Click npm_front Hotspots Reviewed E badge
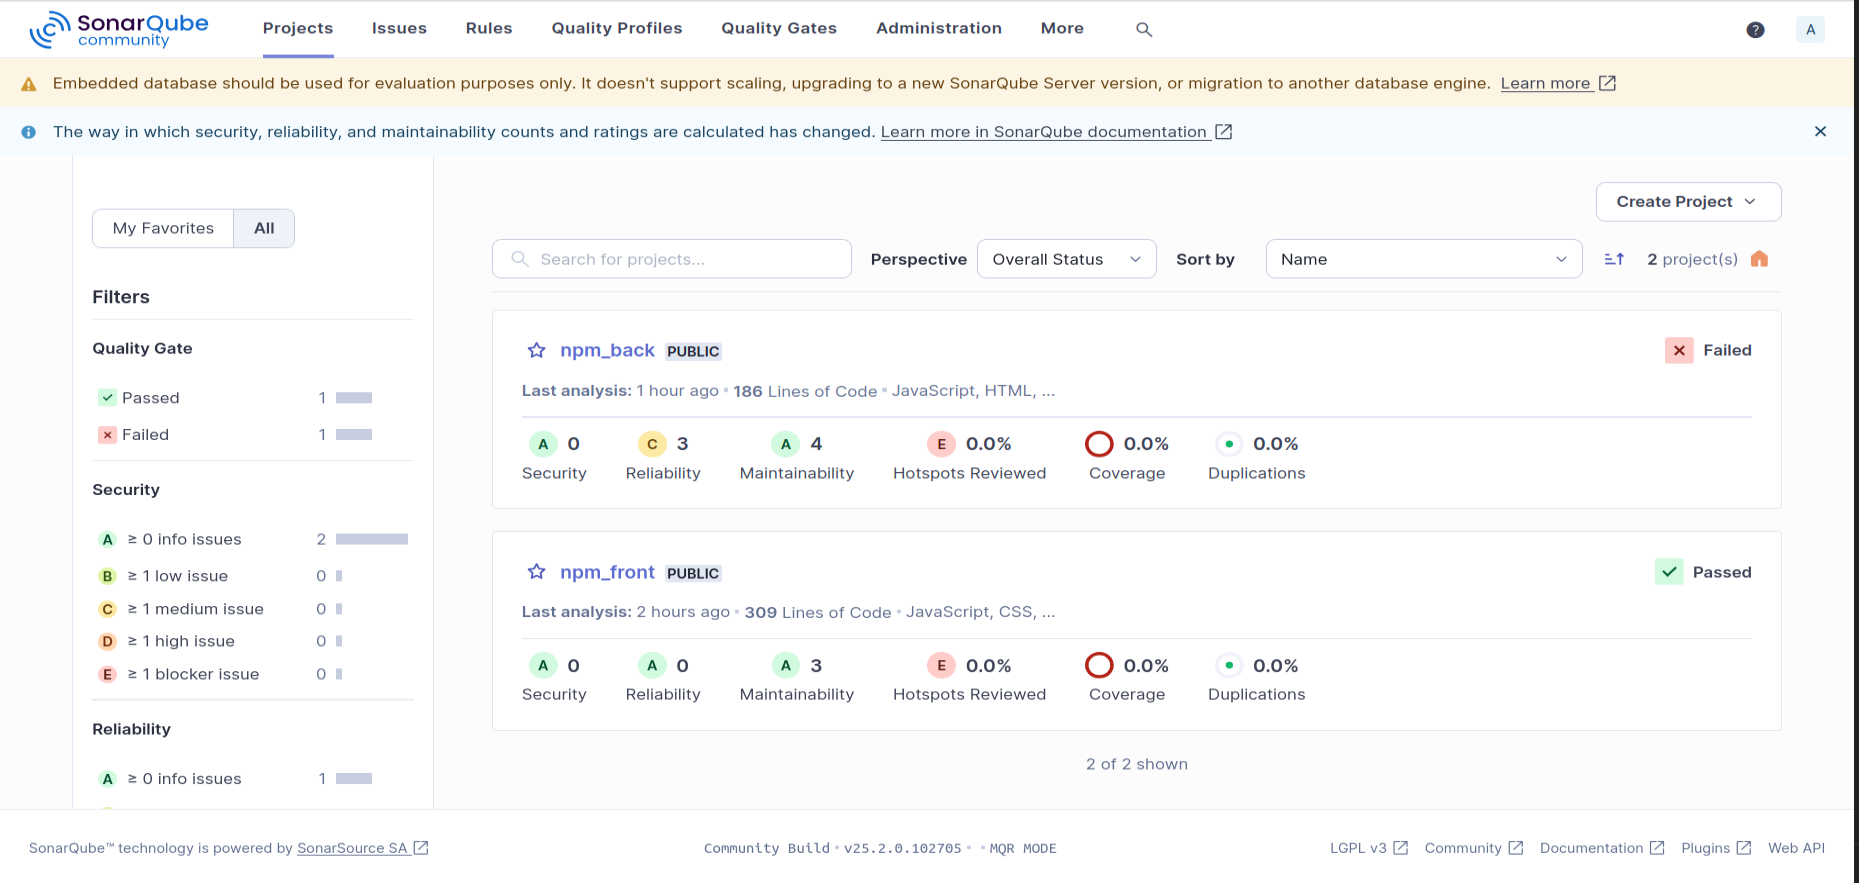 [x=941, y=666]
